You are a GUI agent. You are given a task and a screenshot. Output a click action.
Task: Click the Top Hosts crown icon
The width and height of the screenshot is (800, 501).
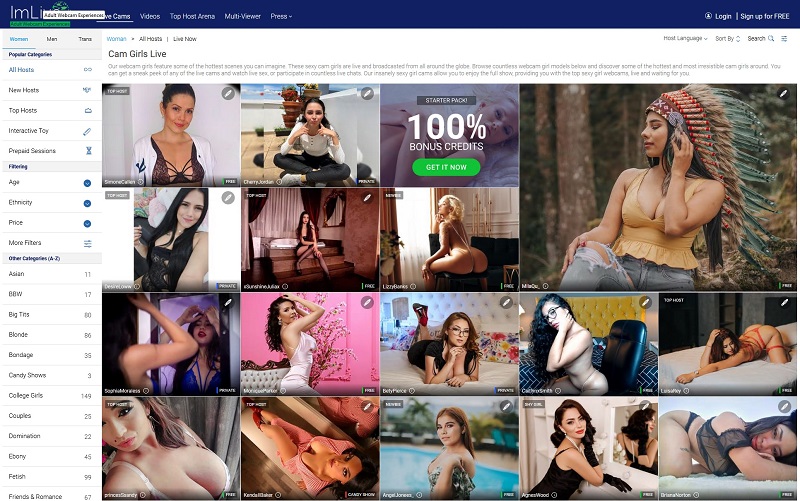pos(88,110)
